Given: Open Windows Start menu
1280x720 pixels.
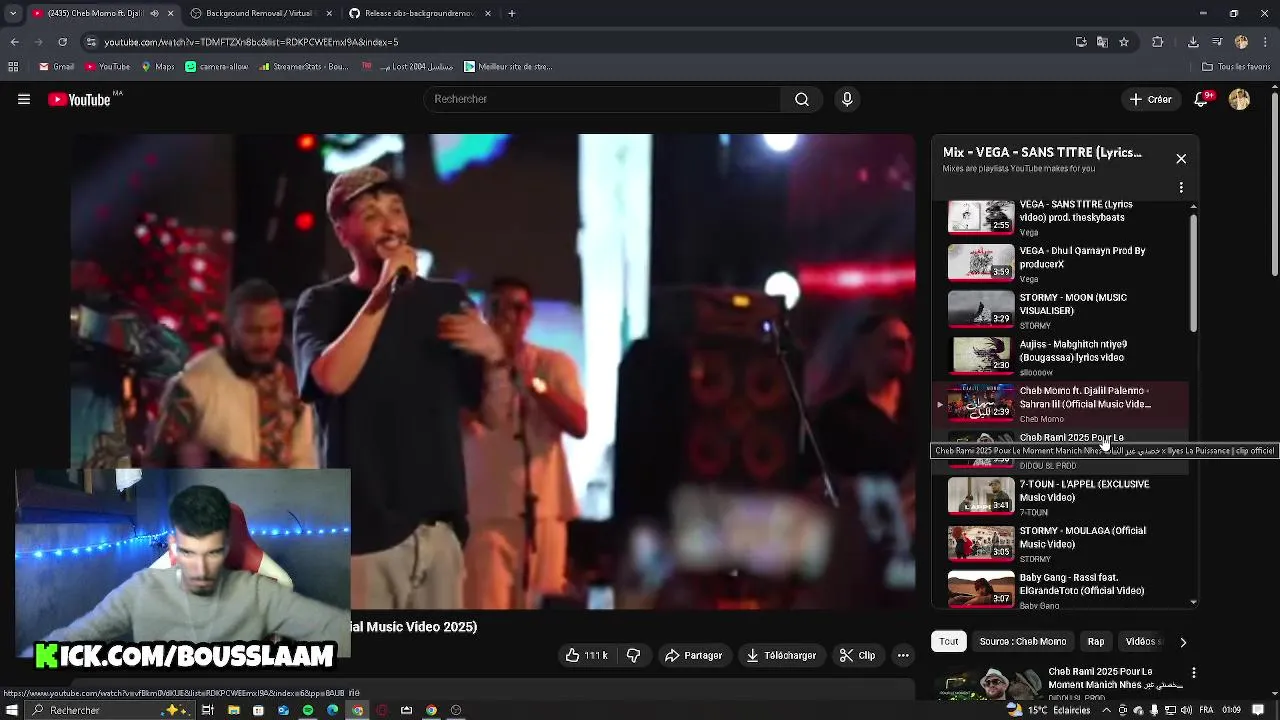Looking at the screenshot, I should tap(12, 710).
